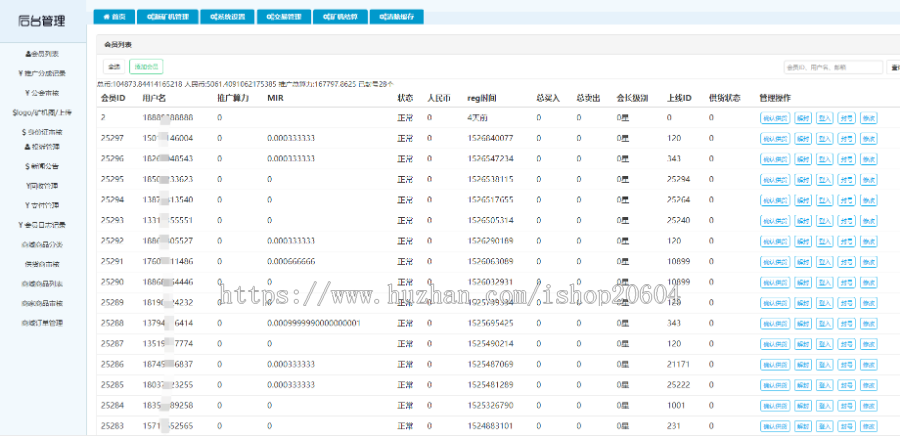Viewport: 900px width, 436px height.
Task: Go to the 交易管理 tab
Action: (x=284, y=17)
